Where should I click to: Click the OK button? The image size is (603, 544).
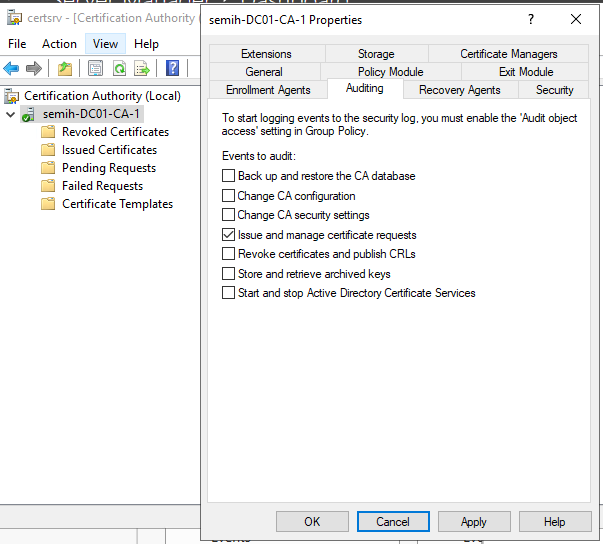312,521
